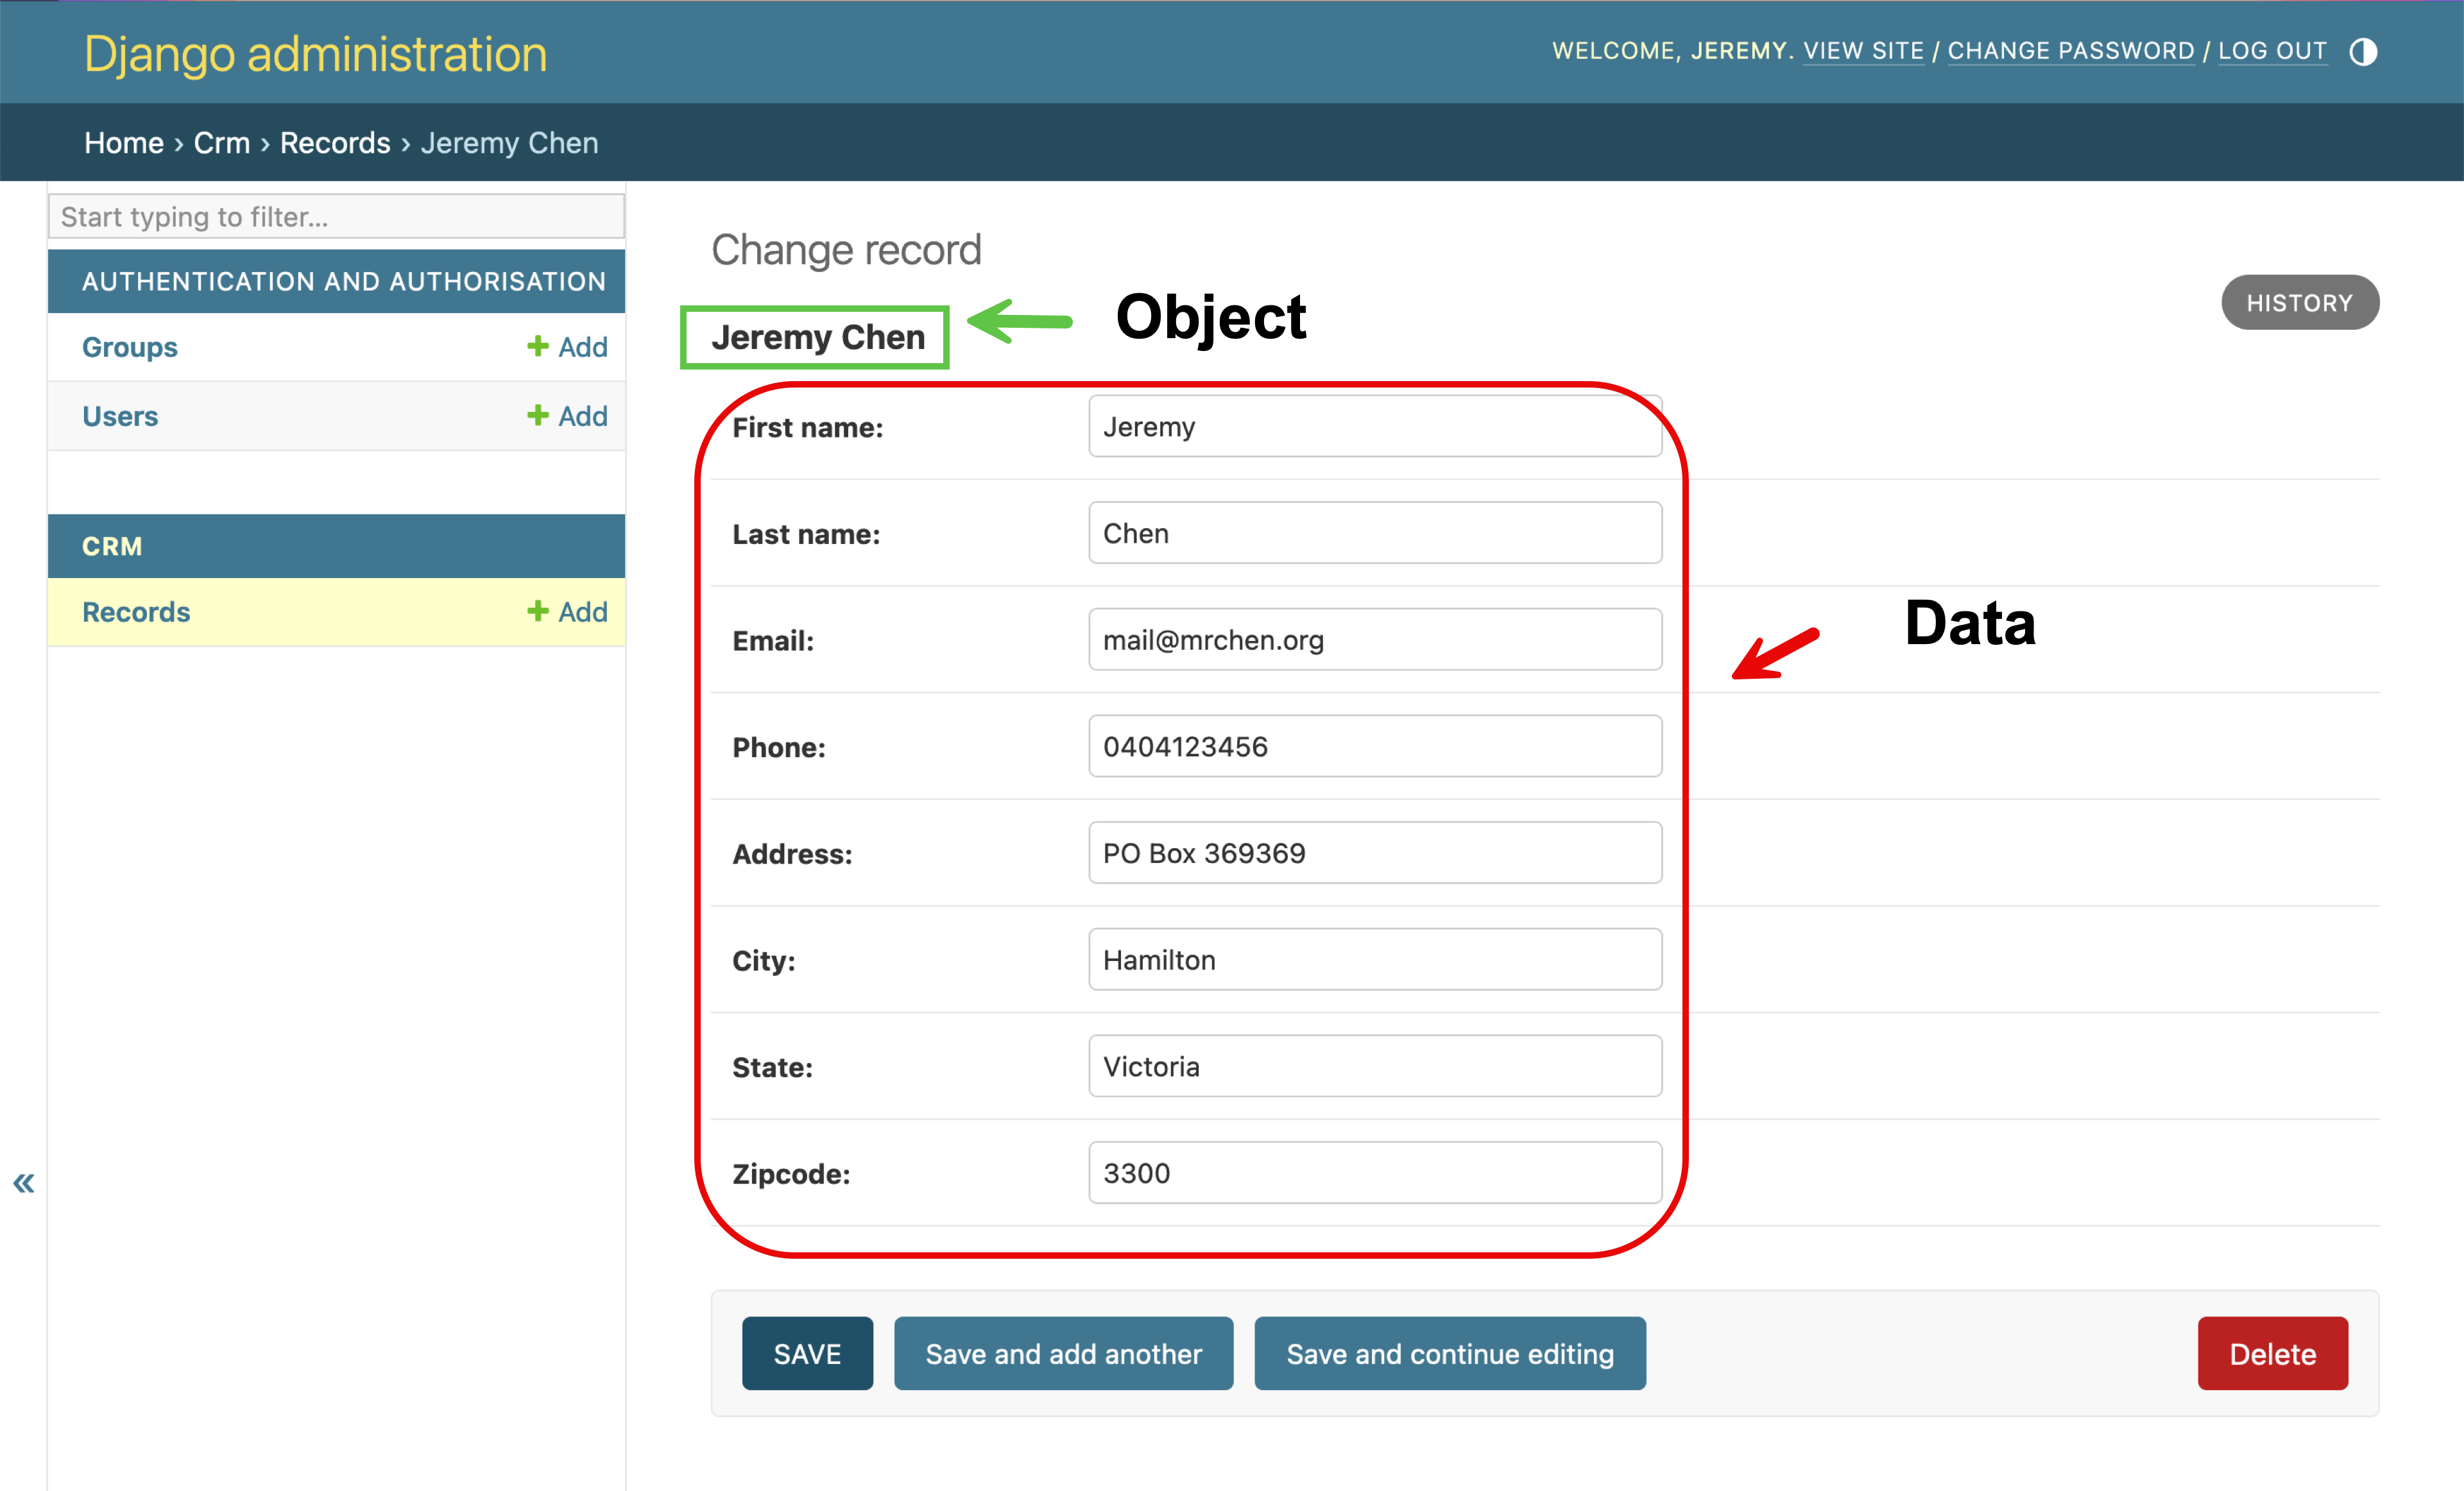Click into the Email field

(1374, 640)
